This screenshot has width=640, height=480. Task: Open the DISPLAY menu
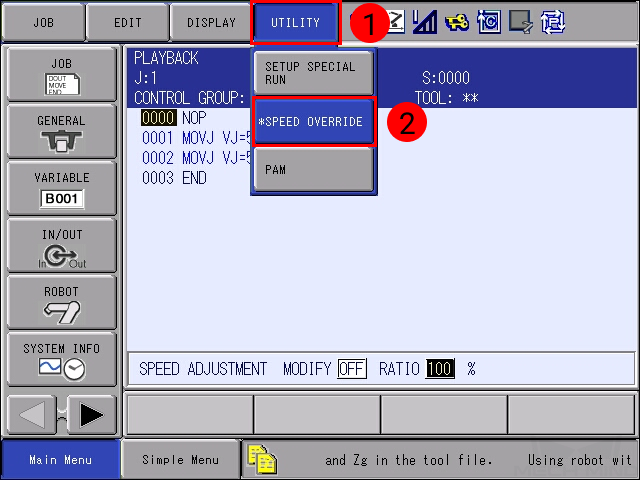211,22
